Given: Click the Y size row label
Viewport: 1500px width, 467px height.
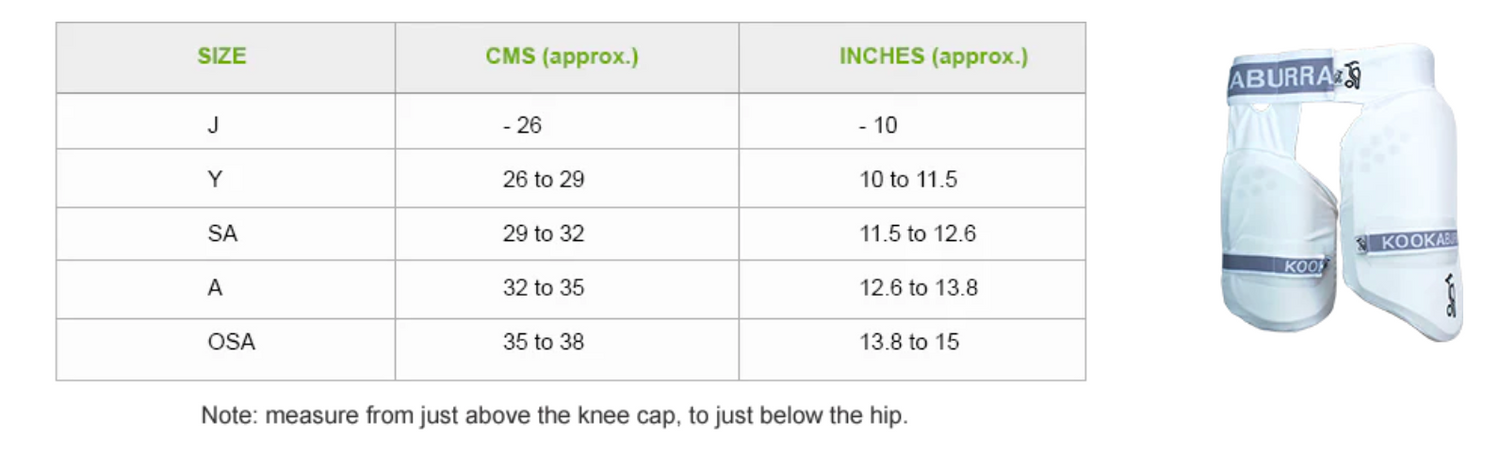Looking at the screenshot, I should click(213, 180).
